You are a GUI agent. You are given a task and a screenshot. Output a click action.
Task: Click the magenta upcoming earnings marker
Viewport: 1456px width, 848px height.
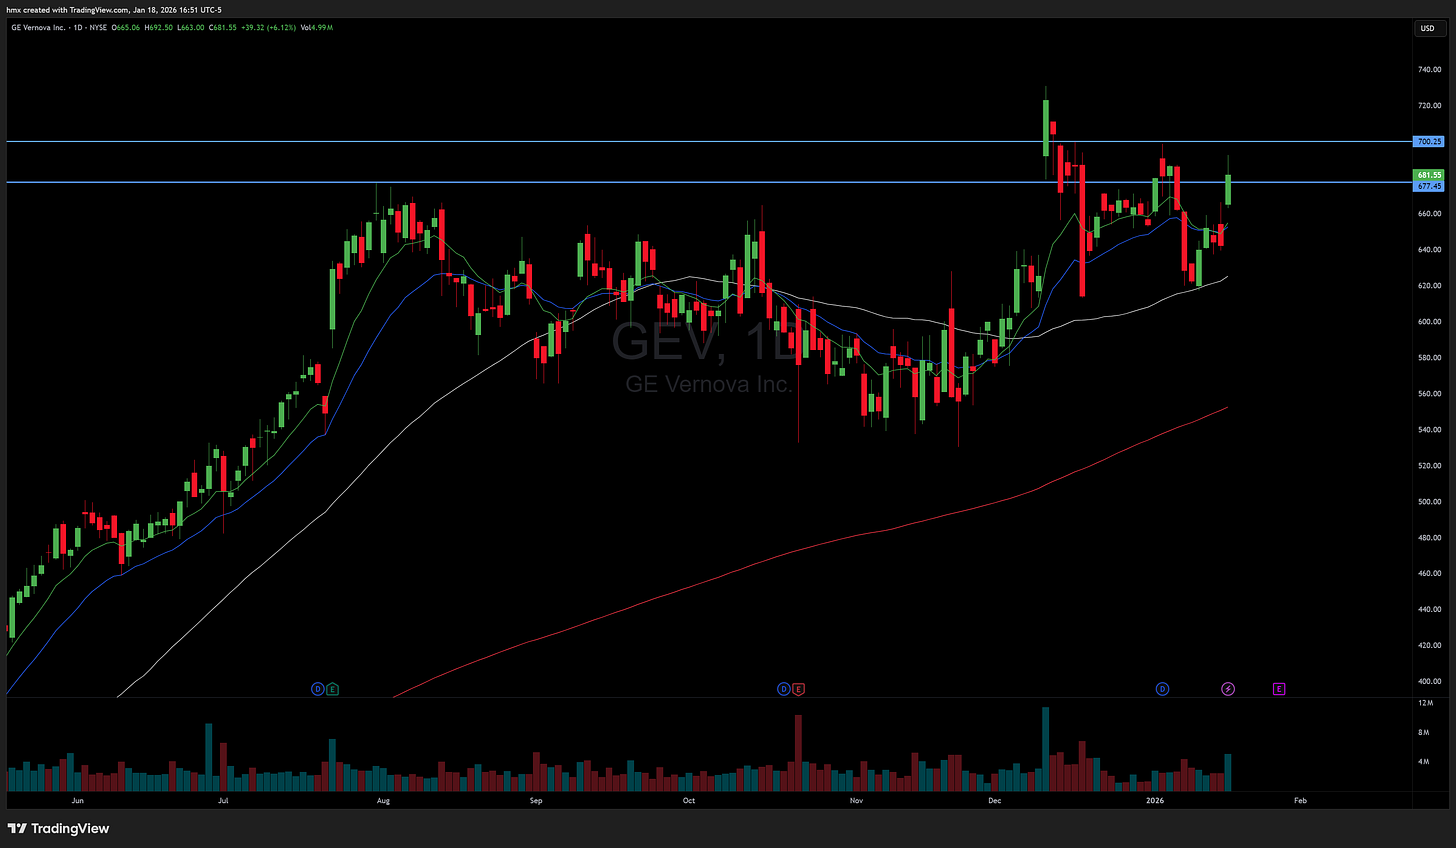click(1279, 689)
